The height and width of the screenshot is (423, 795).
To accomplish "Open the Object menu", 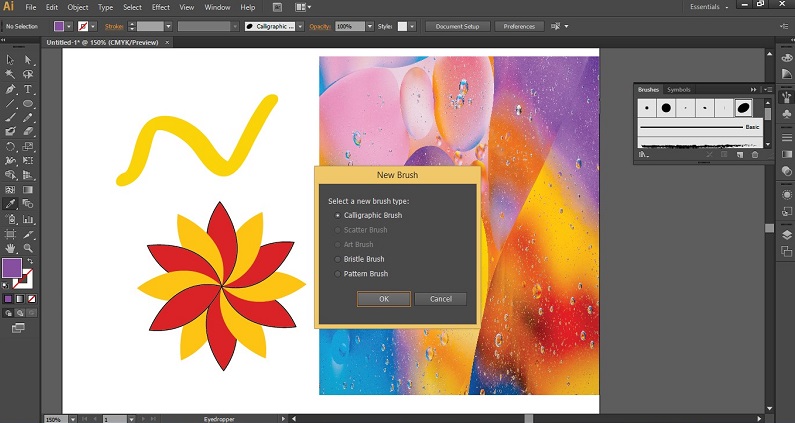I will [x=78, y=7].
